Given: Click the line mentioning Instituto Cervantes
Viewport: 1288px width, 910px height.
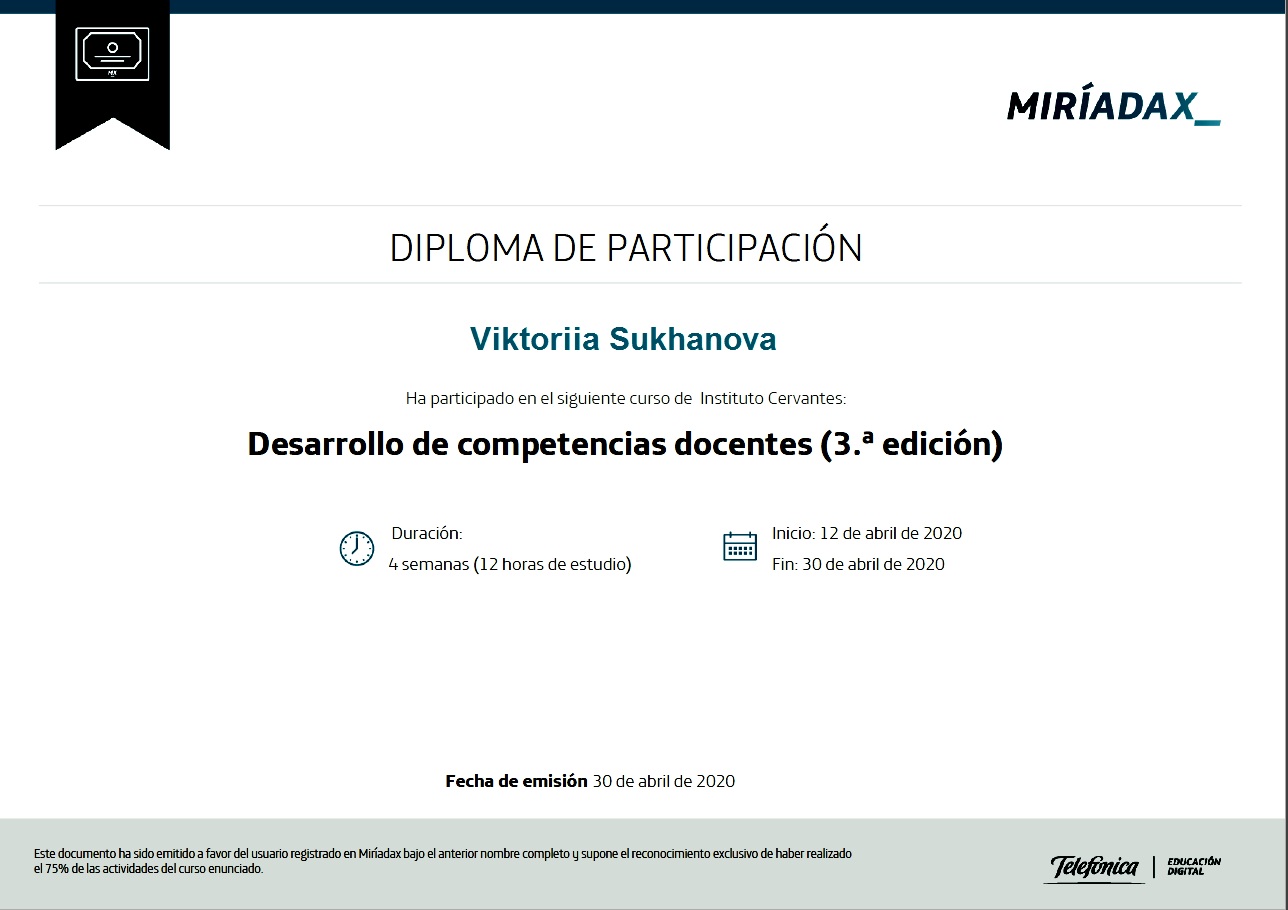Looking at the screenshot, I should (x=626, y=398).
